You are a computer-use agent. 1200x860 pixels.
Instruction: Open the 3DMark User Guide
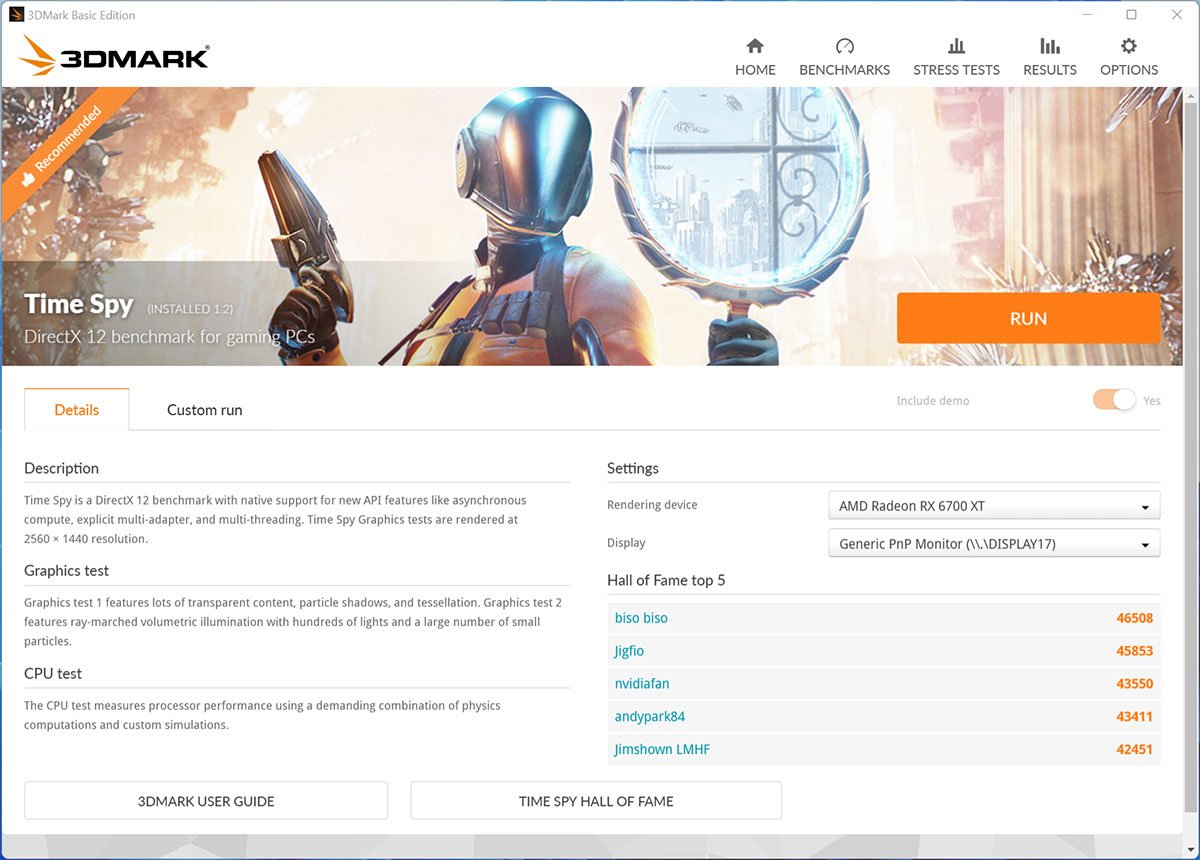[x=206, y=801]
